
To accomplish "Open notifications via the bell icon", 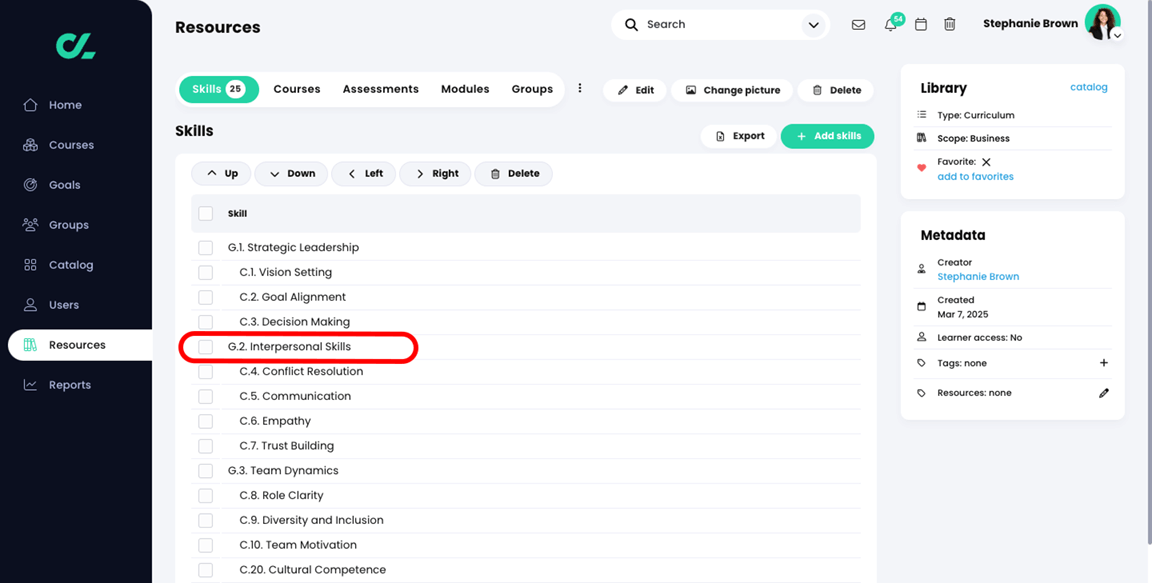I will click(890, 24).
